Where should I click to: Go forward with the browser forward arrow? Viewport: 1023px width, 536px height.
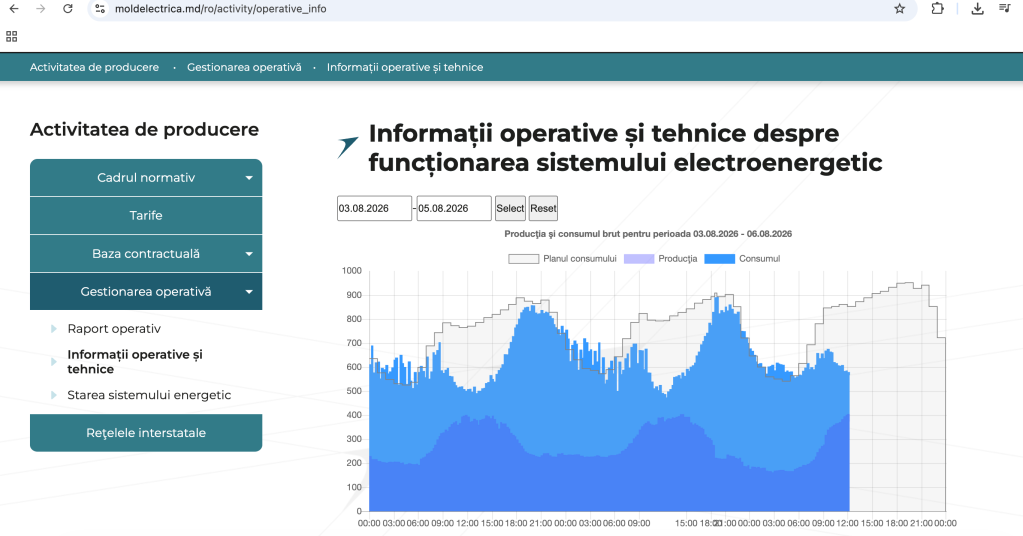tap(40, 8)
